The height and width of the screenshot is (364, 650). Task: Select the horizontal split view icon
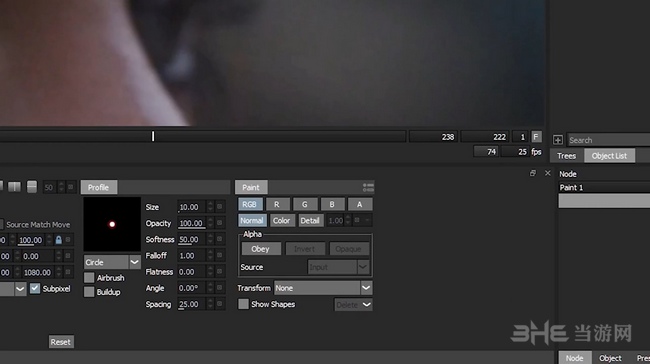click(32, 187)
